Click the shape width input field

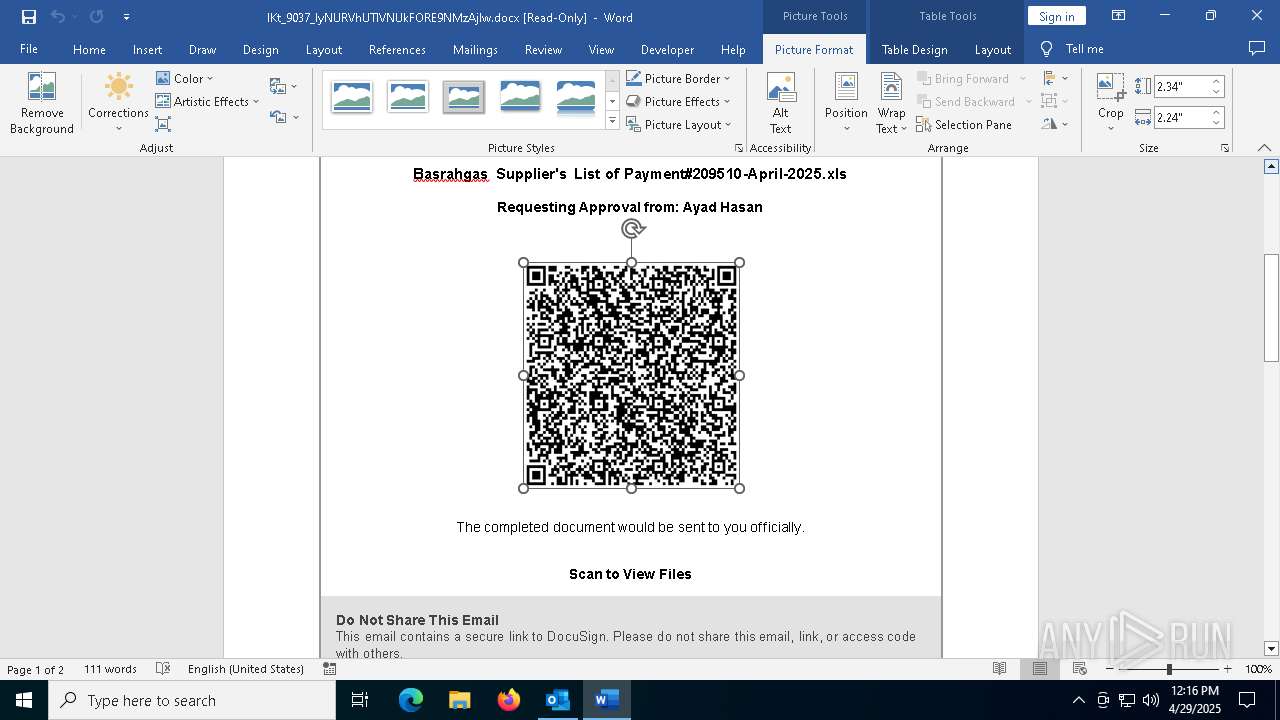click(x=1181, y=117)
